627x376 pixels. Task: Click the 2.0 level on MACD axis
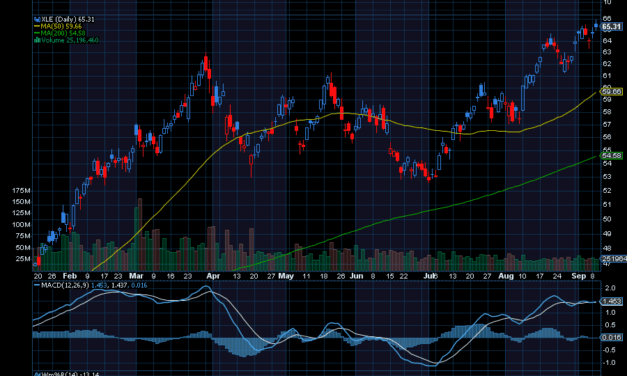(x=610, y=288)
